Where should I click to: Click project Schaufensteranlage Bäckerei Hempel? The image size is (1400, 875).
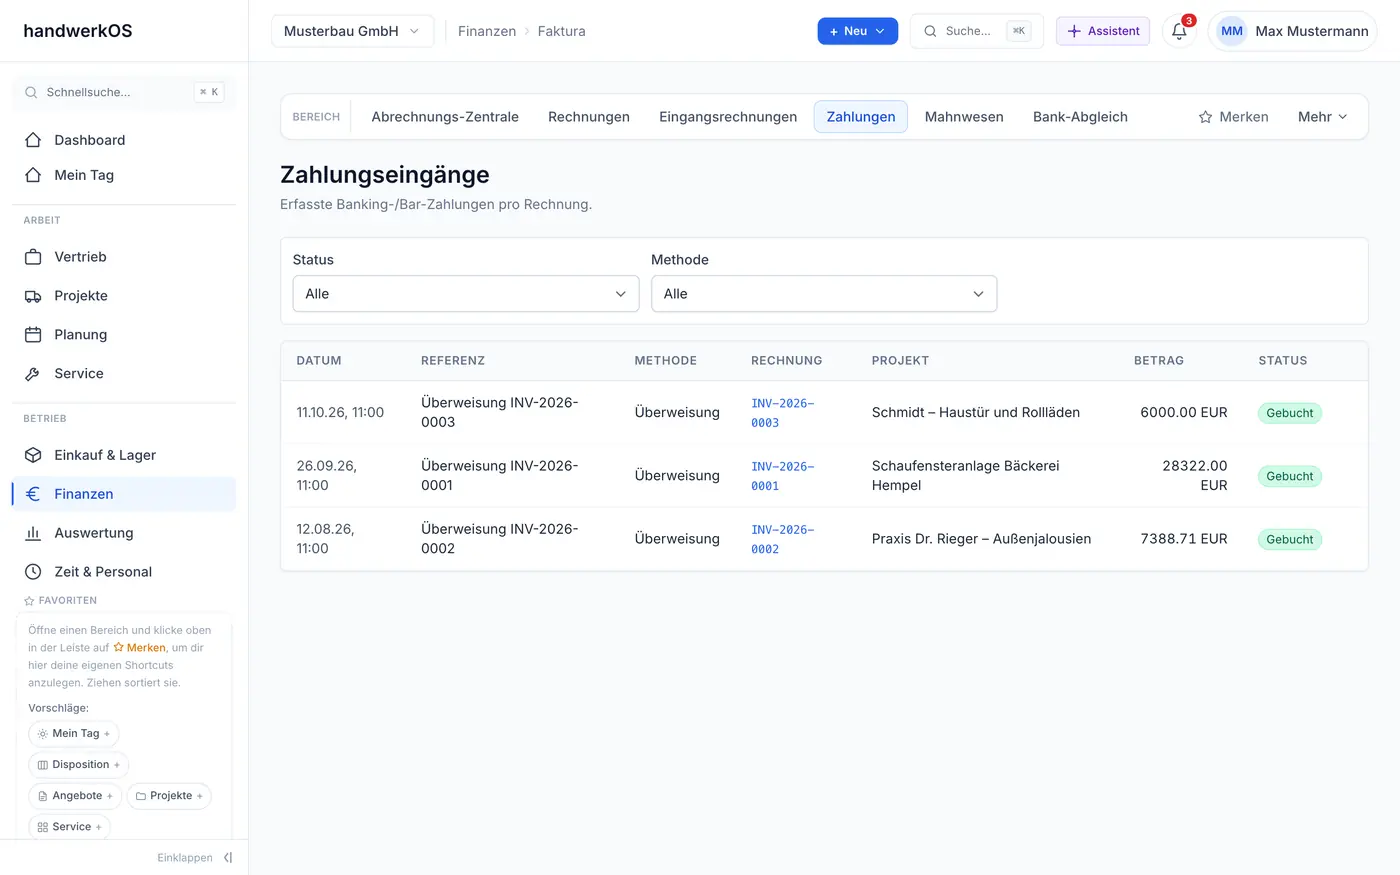(966, 476)
